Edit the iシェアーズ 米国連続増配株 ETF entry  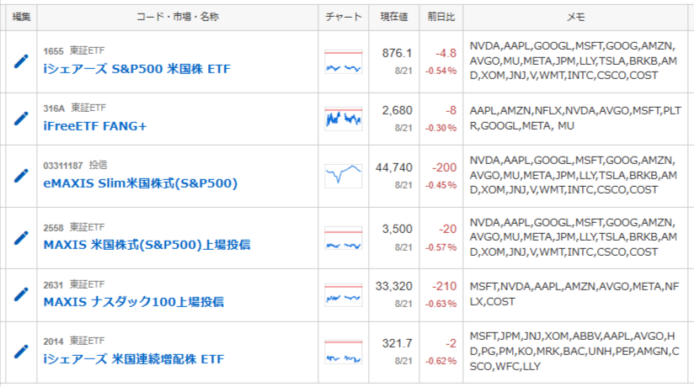pos(21,352)
